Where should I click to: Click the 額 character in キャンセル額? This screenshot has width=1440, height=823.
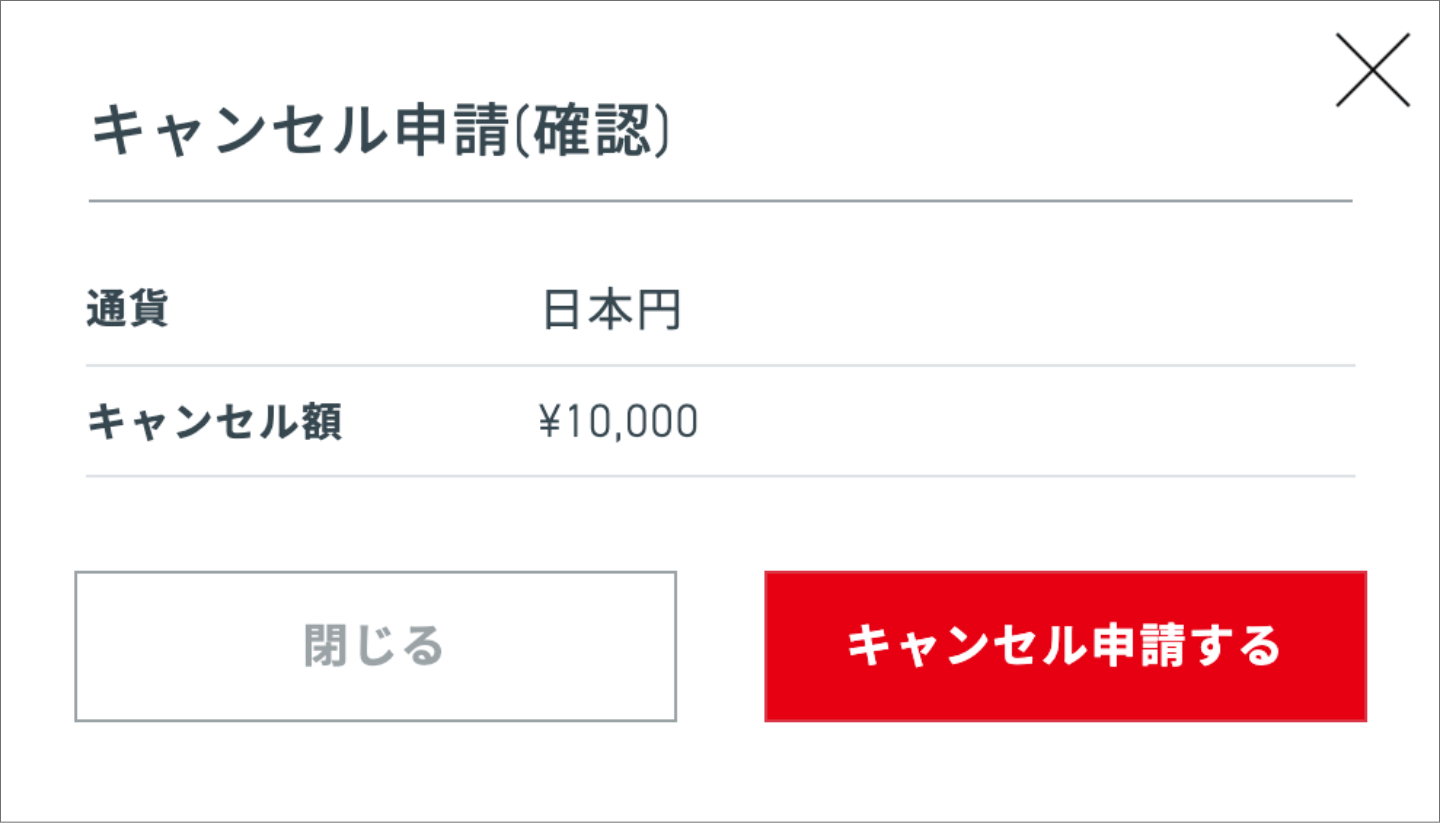pyautogui.click(x=320, y=423)
